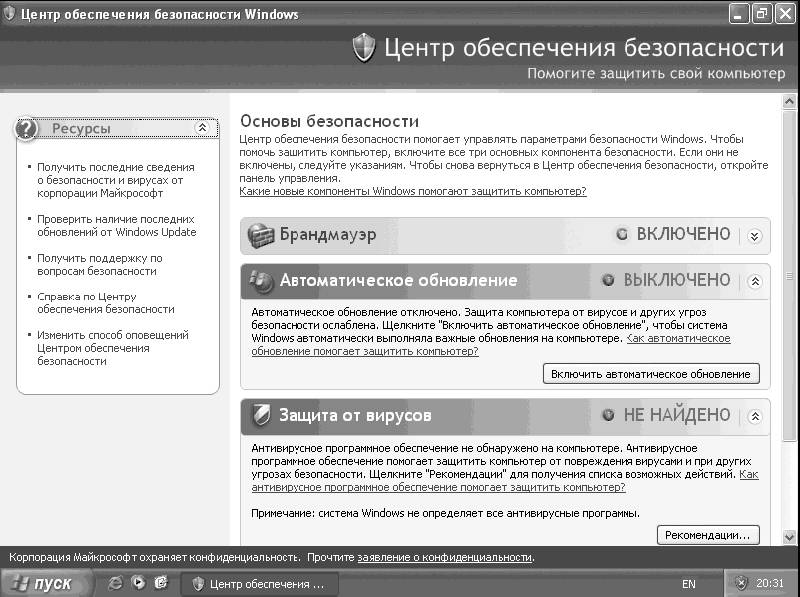Launch Windows Media Player from quick launch
The image size is (800, 597).
click(x=138, y=583)
